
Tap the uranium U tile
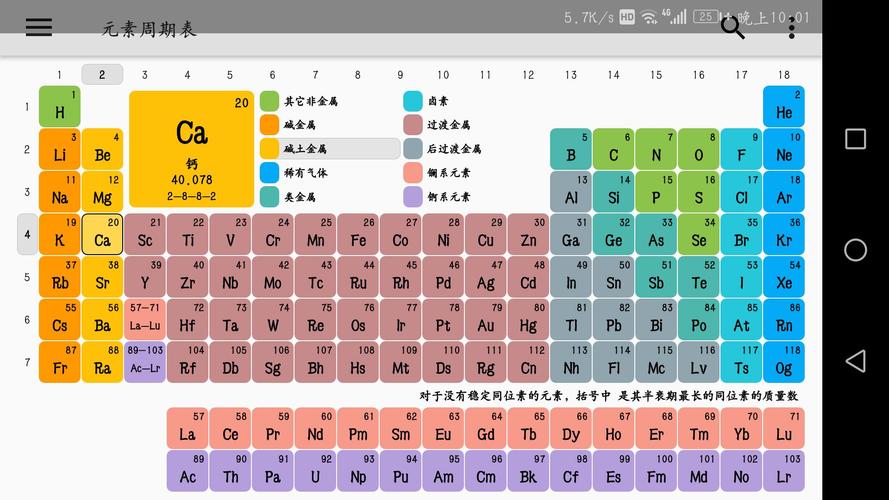(x=315, y=471)
